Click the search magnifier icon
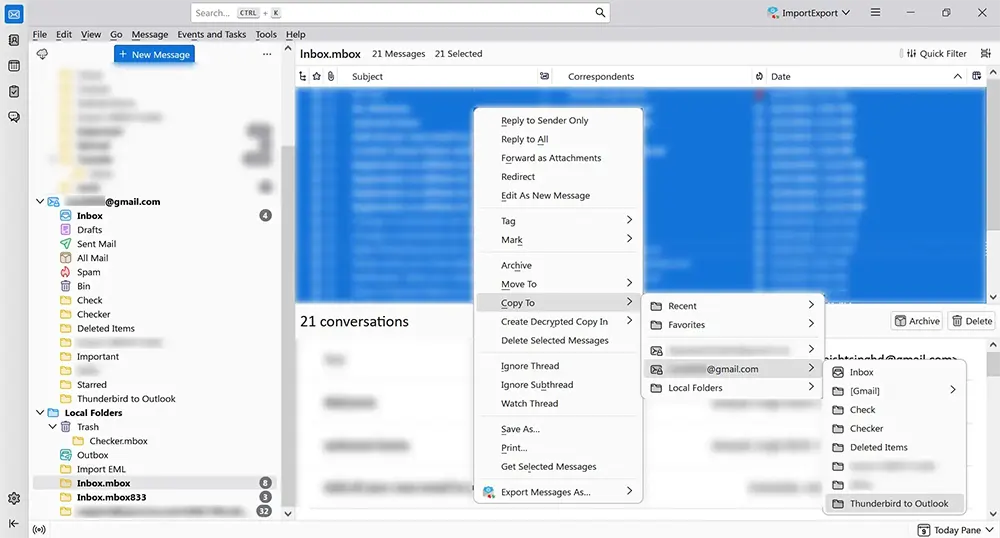Screen dimensions: 1000x538 point(600,13)
